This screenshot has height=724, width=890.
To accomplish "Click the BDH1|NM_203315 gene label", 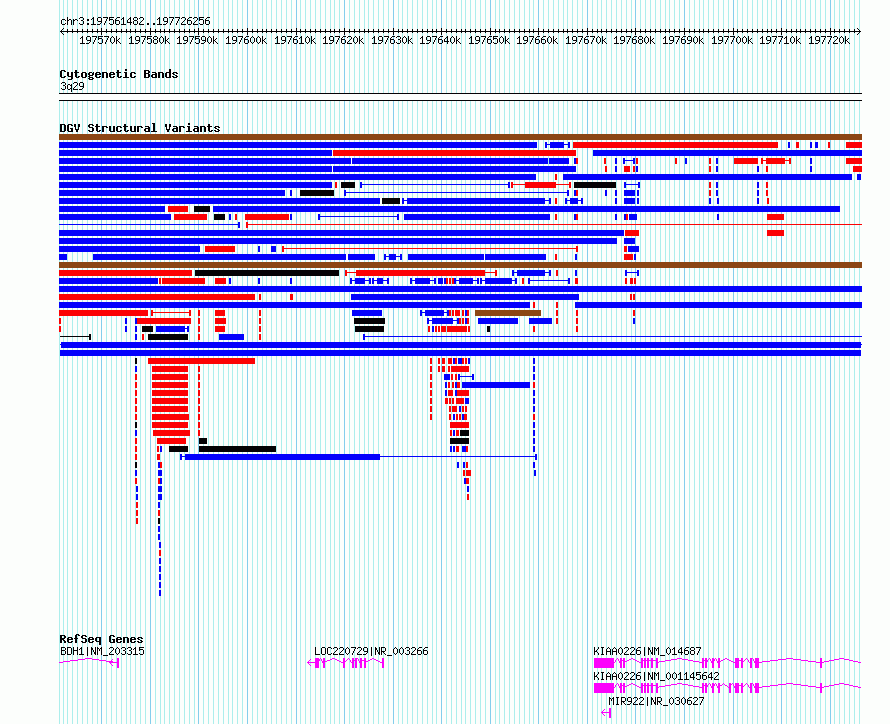I will [x=102, y=651].
